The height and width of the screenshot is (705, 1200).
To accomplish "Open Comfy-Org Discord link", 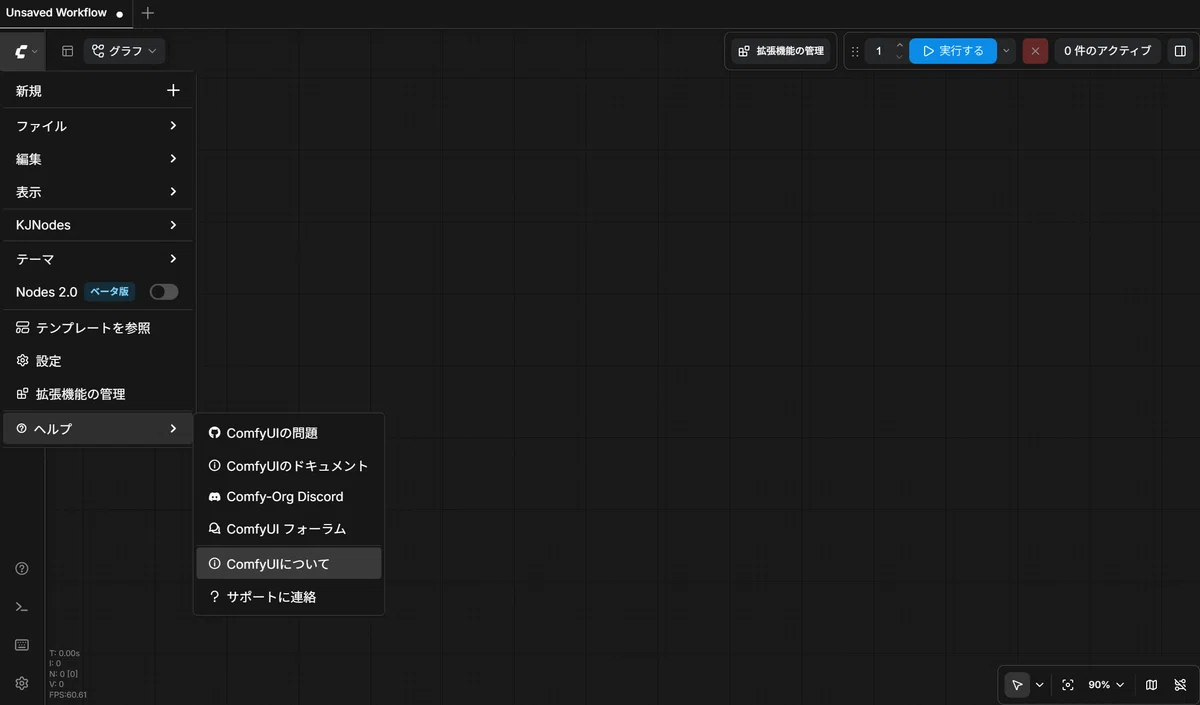I will [x=289, y=497].
